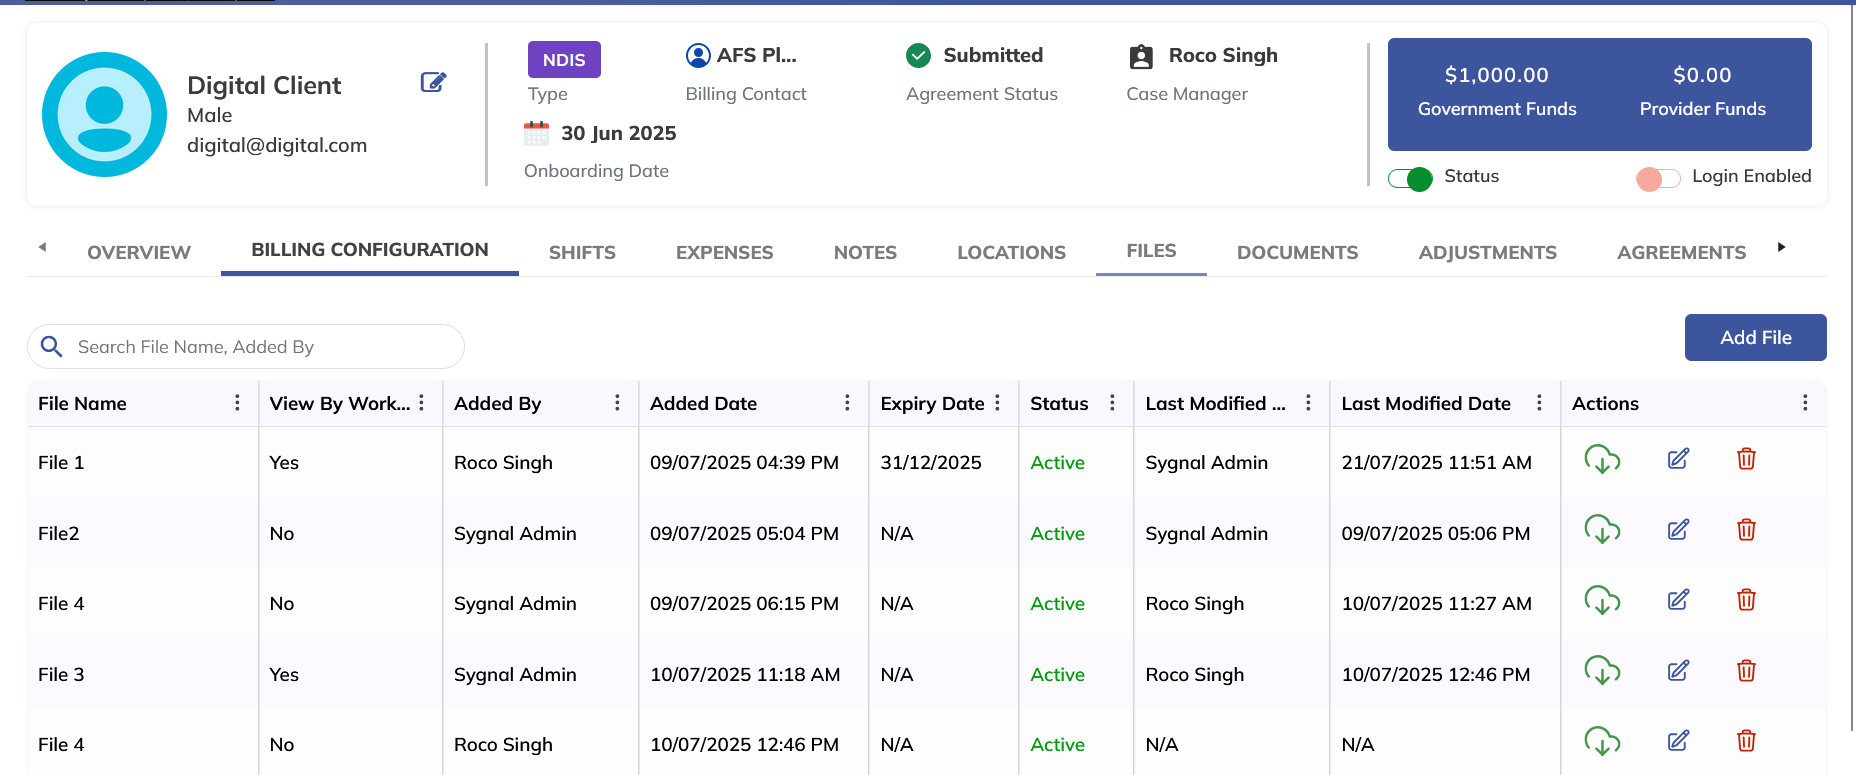Image resolution: width=1856 pixels, height=775 pixels.
Task: Focus the Search File Name field
Action: click(x=260, y=347)
